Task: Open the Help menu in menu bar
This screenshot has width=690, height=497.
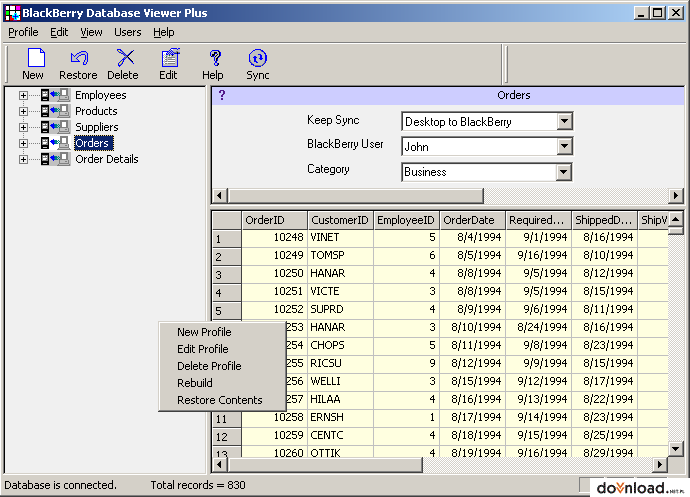Action: pyautogui.click(x=164, y=33)
